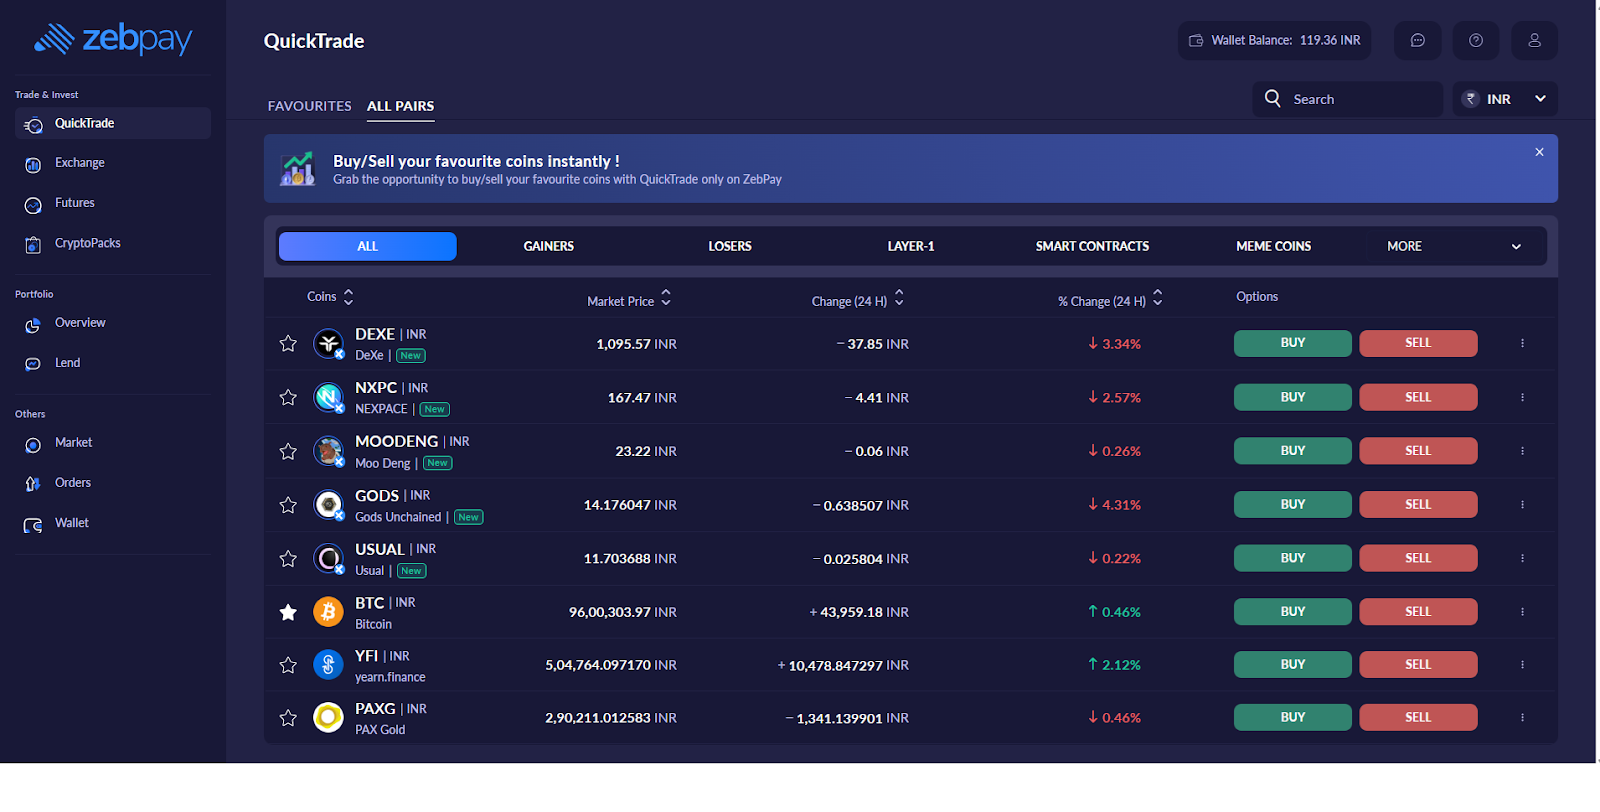Image resolution: width=1600 pixels, height=812 pixels.
Task: Unfavourite the BTC coin star
Action: coord(288,612)
